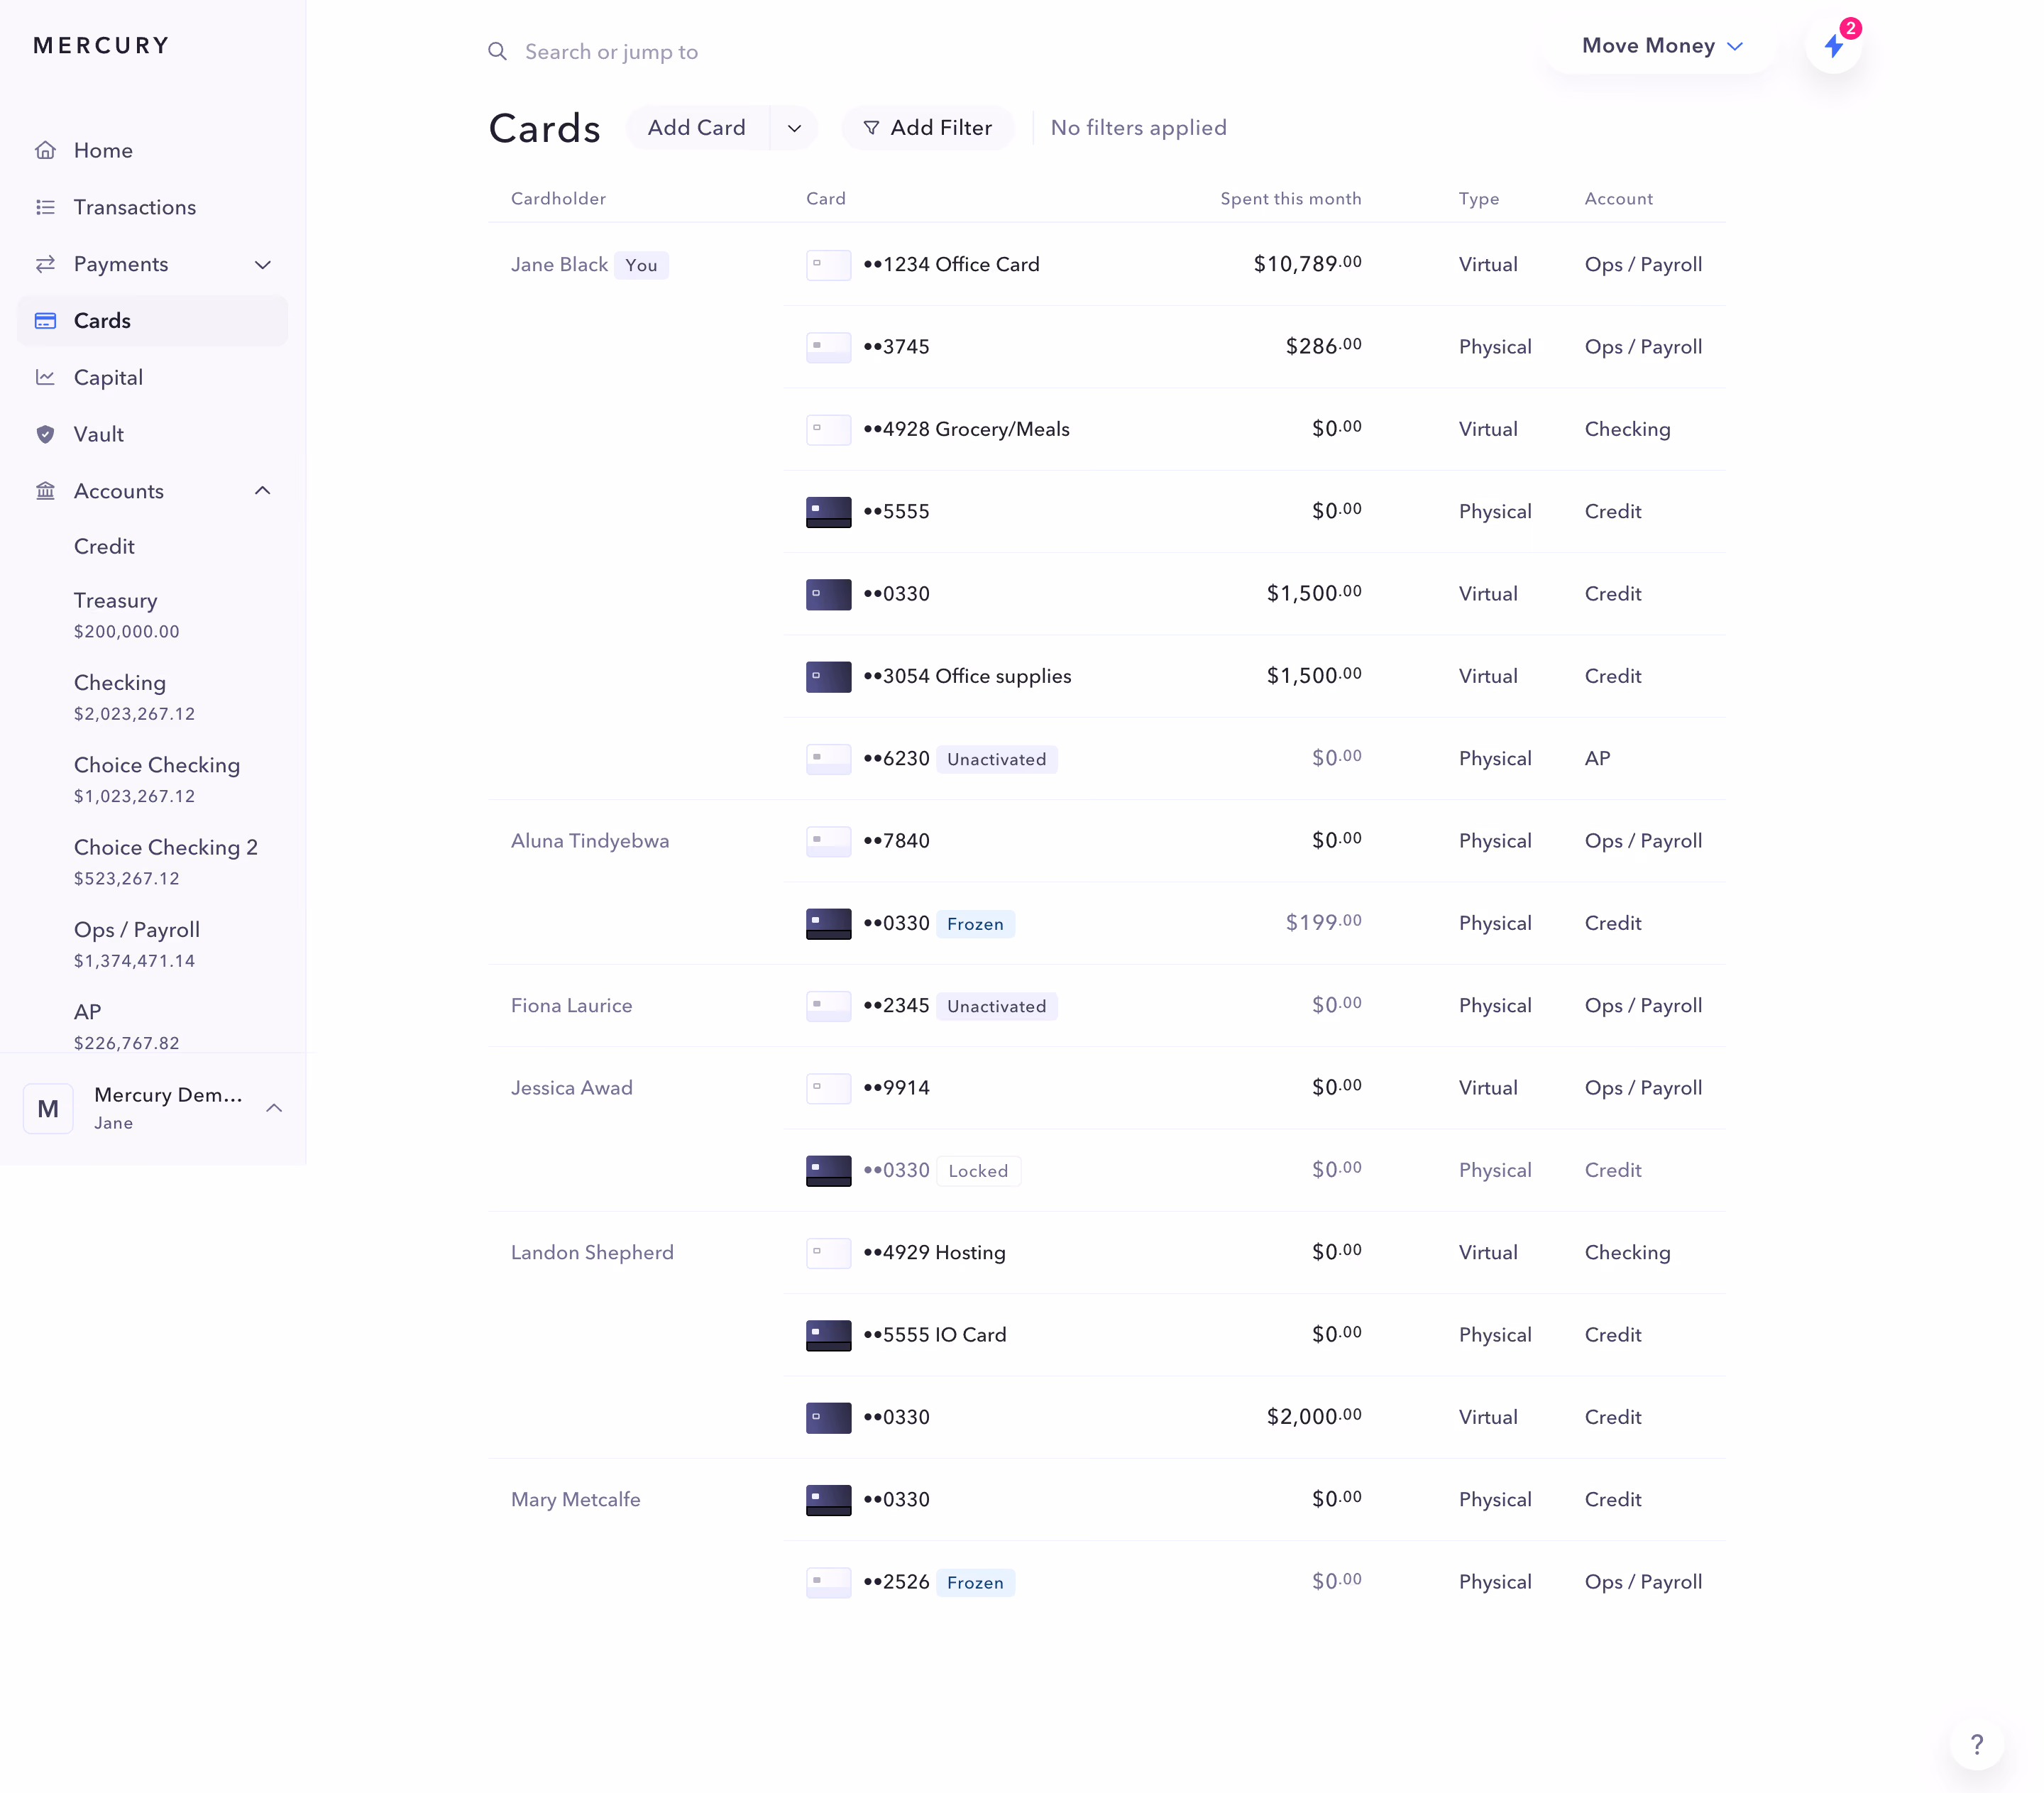Click the Transactions list icon

pyautogui.click(x=45, y=207)
